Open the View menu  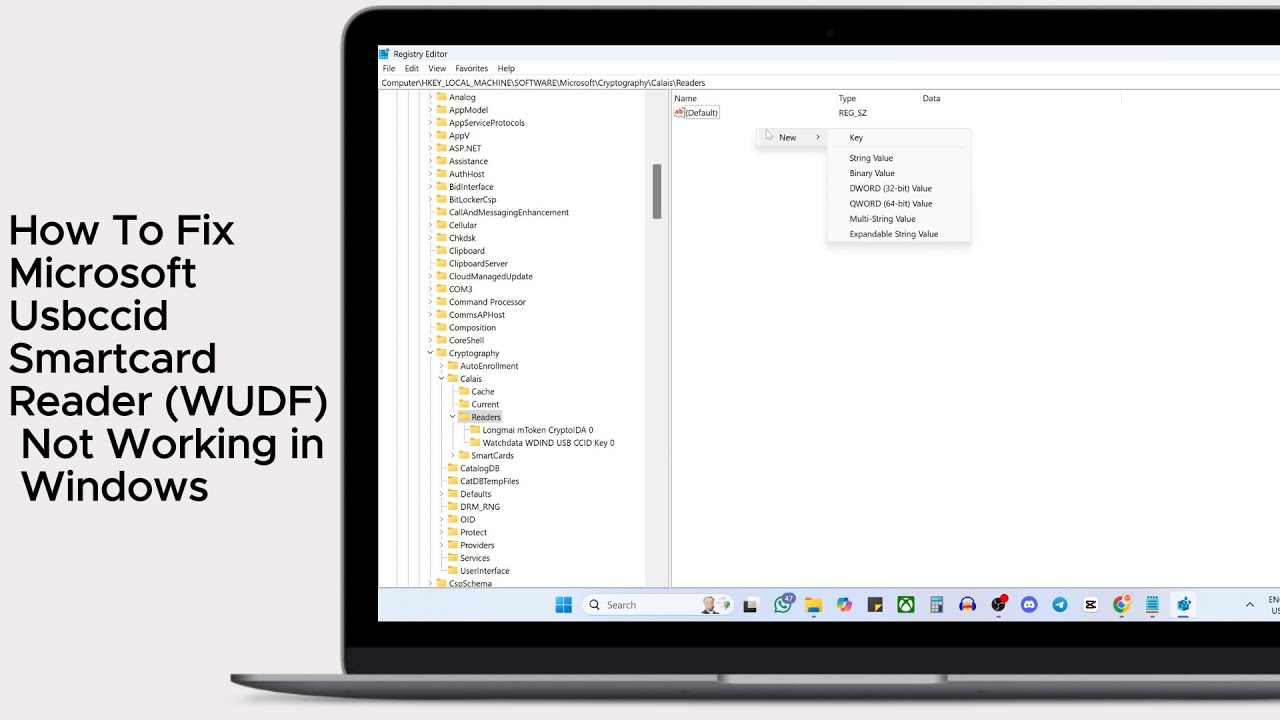tap(437, 69)
